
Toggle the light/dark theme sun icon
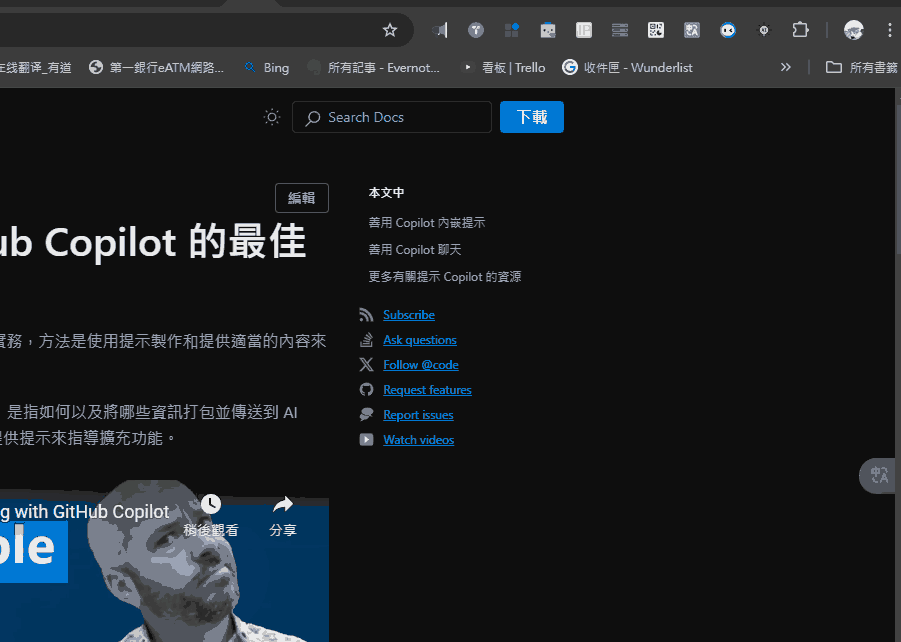pyautogui.click(x=272, y=117)
